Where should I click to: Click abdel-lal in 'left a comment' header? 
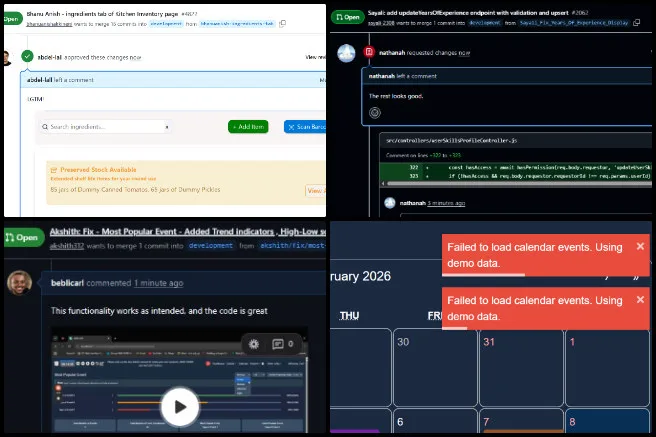[39, 80]
